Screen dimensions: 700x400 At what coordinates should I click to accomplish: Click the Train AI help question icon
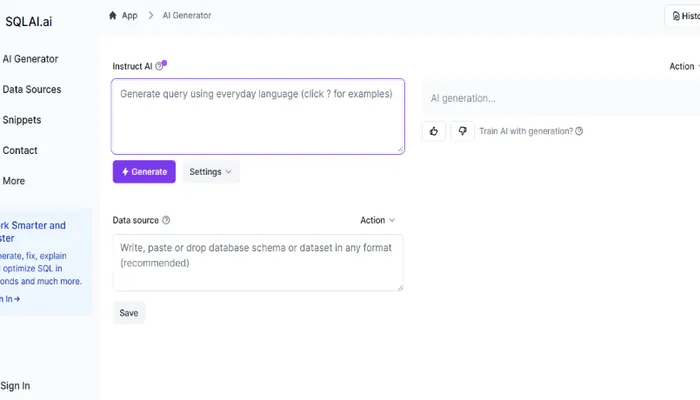[x=579, y=131]
